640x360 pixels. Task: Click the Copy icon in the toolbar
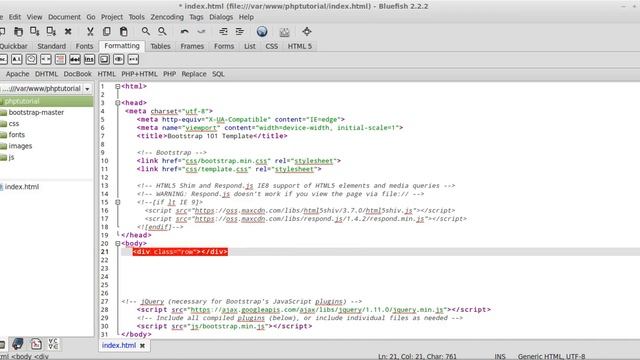107,31
